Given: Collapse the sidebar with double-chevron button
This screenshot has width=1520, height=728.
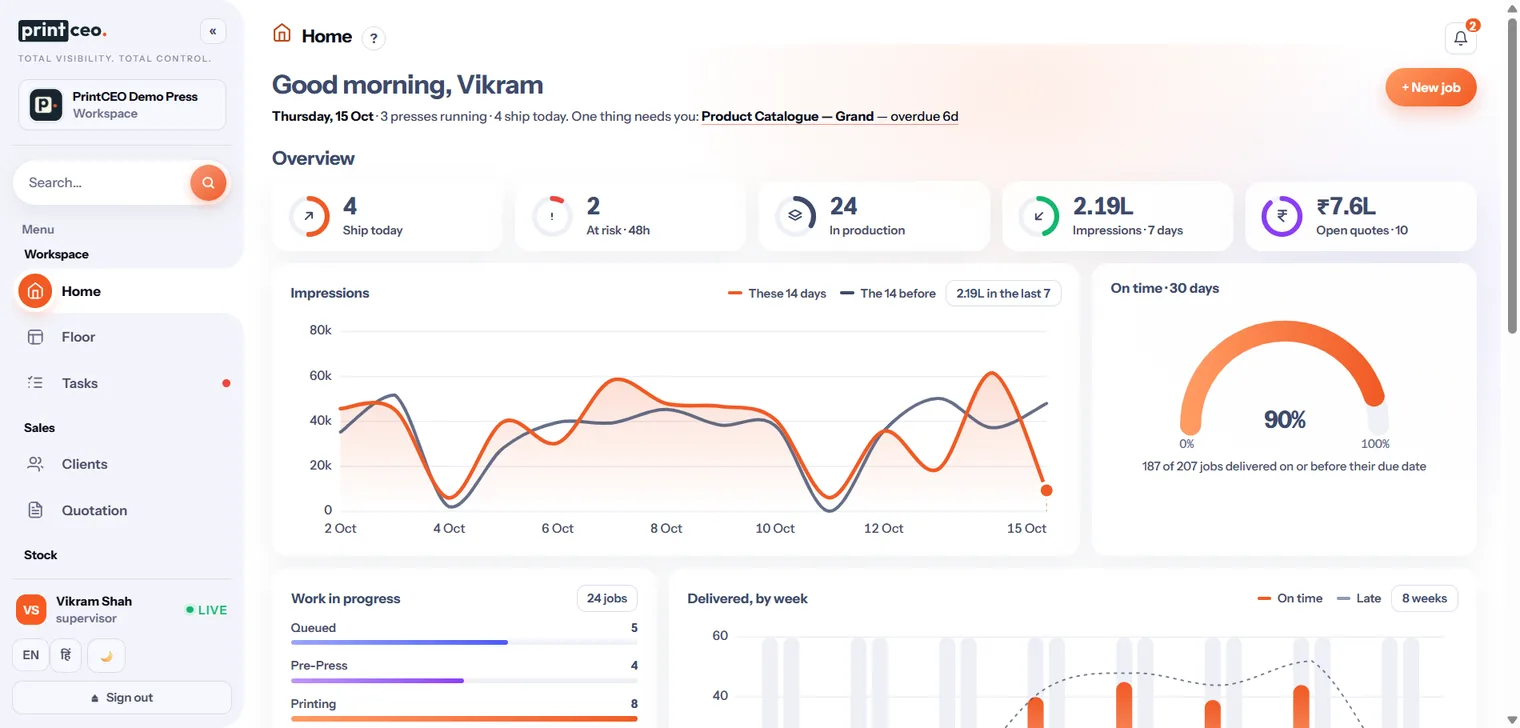Looking at the screenshot, I should pos(213,31).
